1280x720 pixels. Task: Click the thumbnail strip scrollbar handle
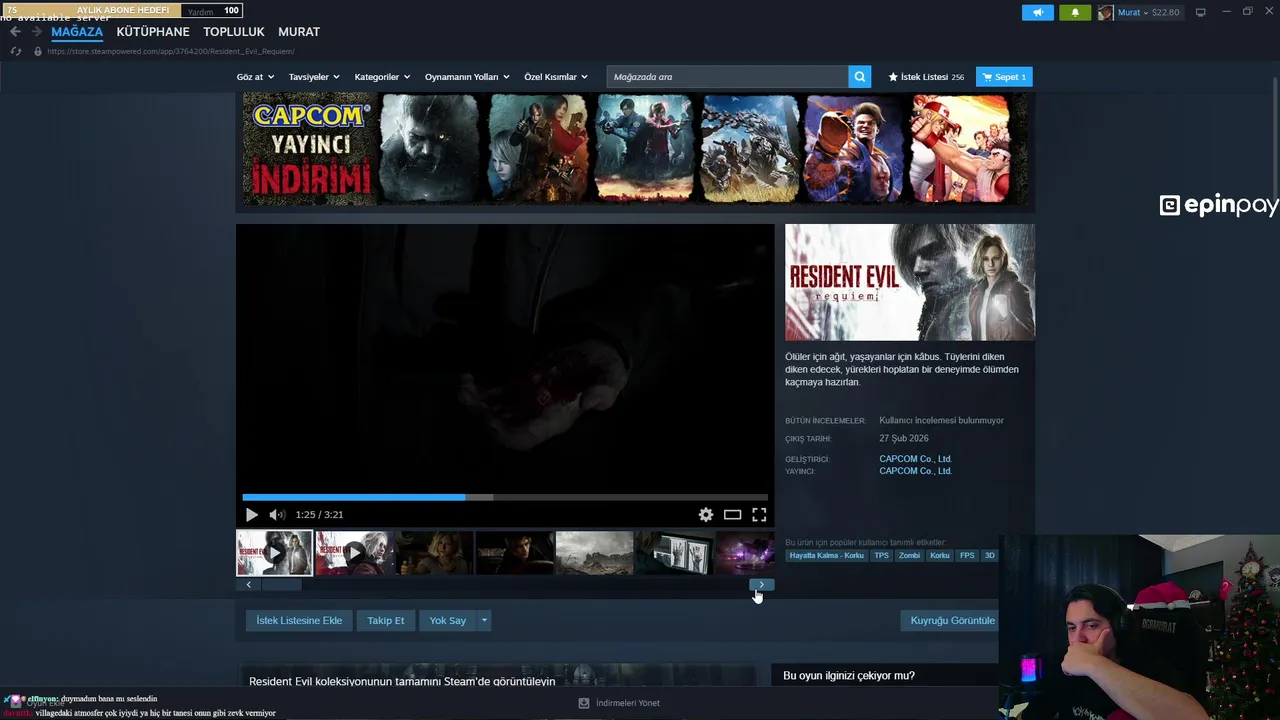tap(281, 585)
